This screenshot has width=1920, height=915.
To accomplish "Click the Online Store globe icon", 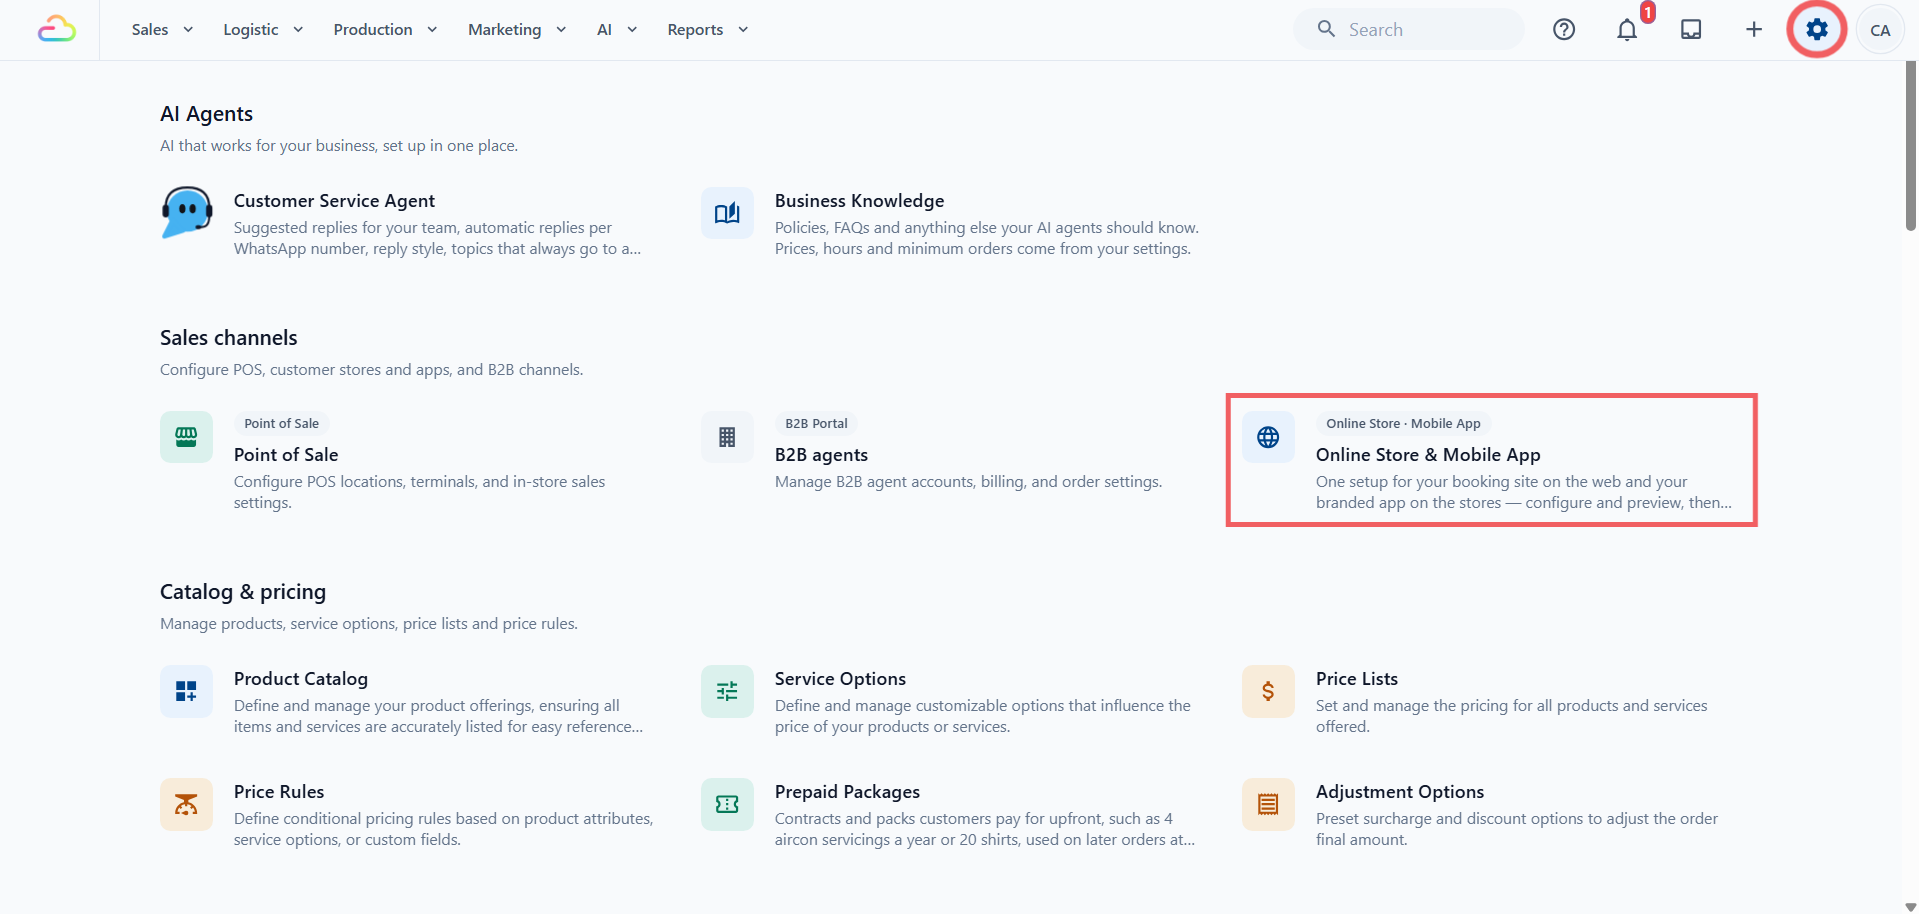I will [1268, 437].
